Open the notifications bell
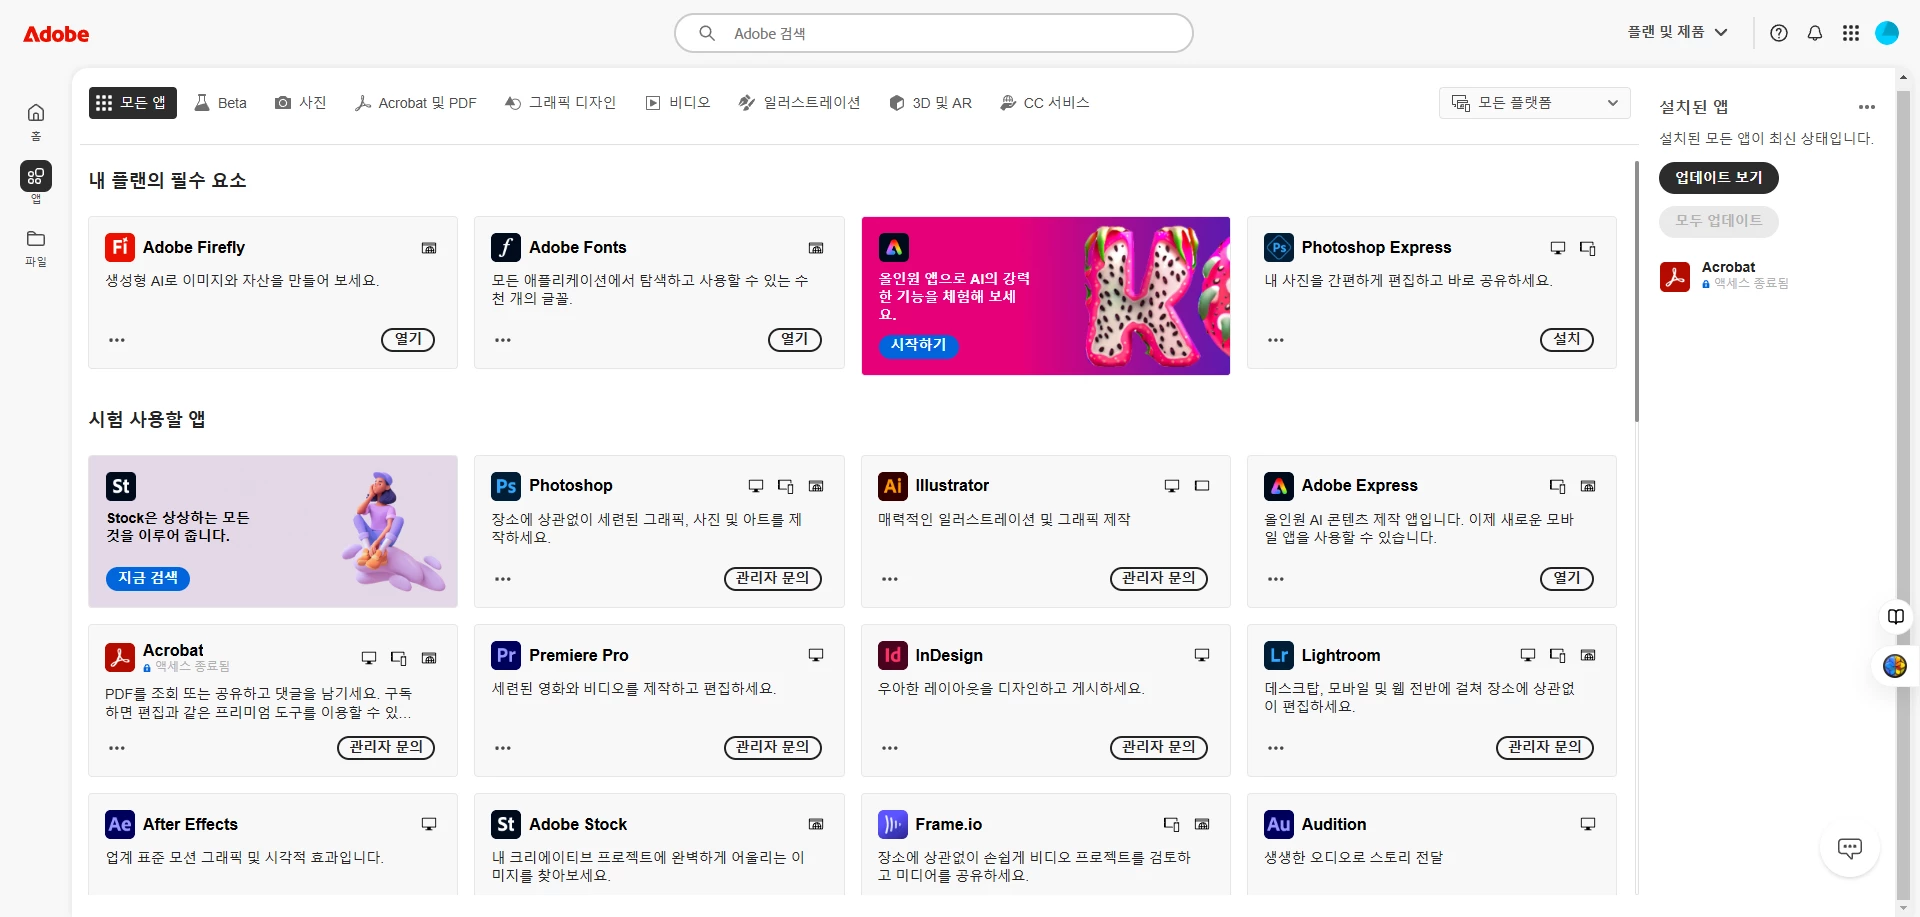The width and height of the screenshot is (1920, 917). [1815, 33]
